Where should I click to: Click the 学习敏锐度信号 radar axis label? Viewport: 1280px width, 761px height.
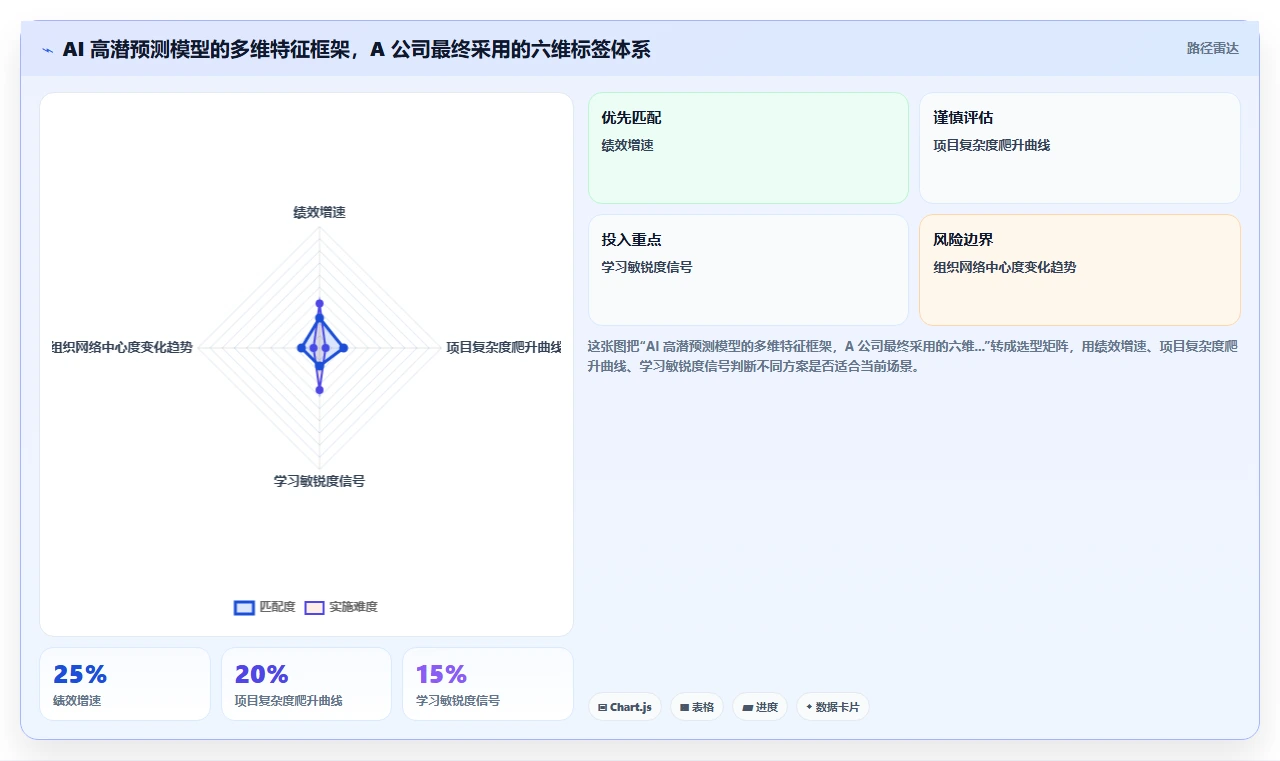click(319, 481)
